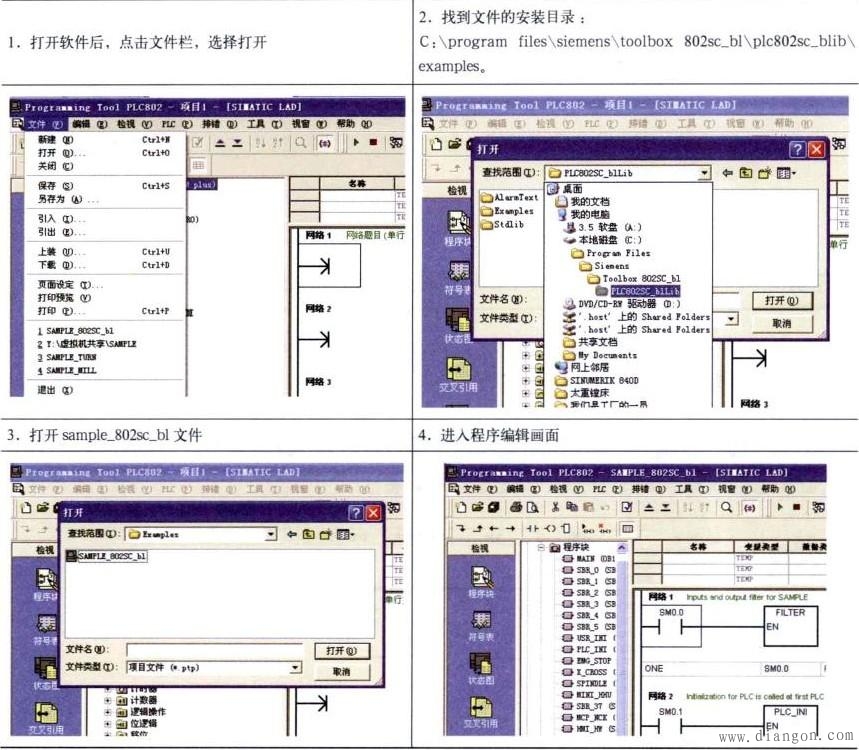Open the 交叉引用 (cross reference) view
The width and height of the screenshot is (859, 750).
tap(480, 706)
